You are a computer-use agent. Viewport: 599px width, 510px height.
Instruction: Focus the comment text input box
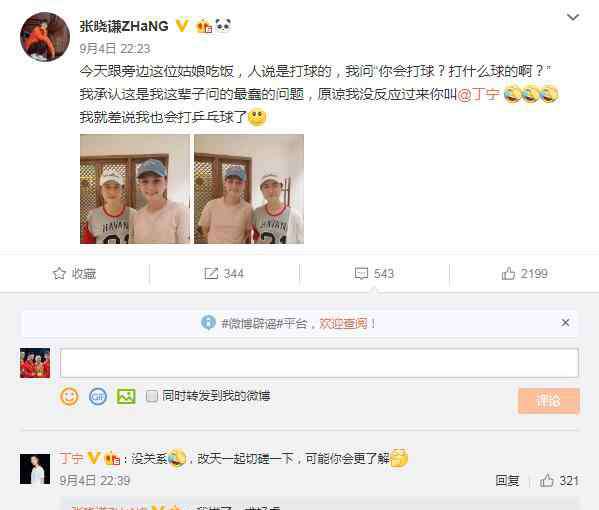coord(319,363)
